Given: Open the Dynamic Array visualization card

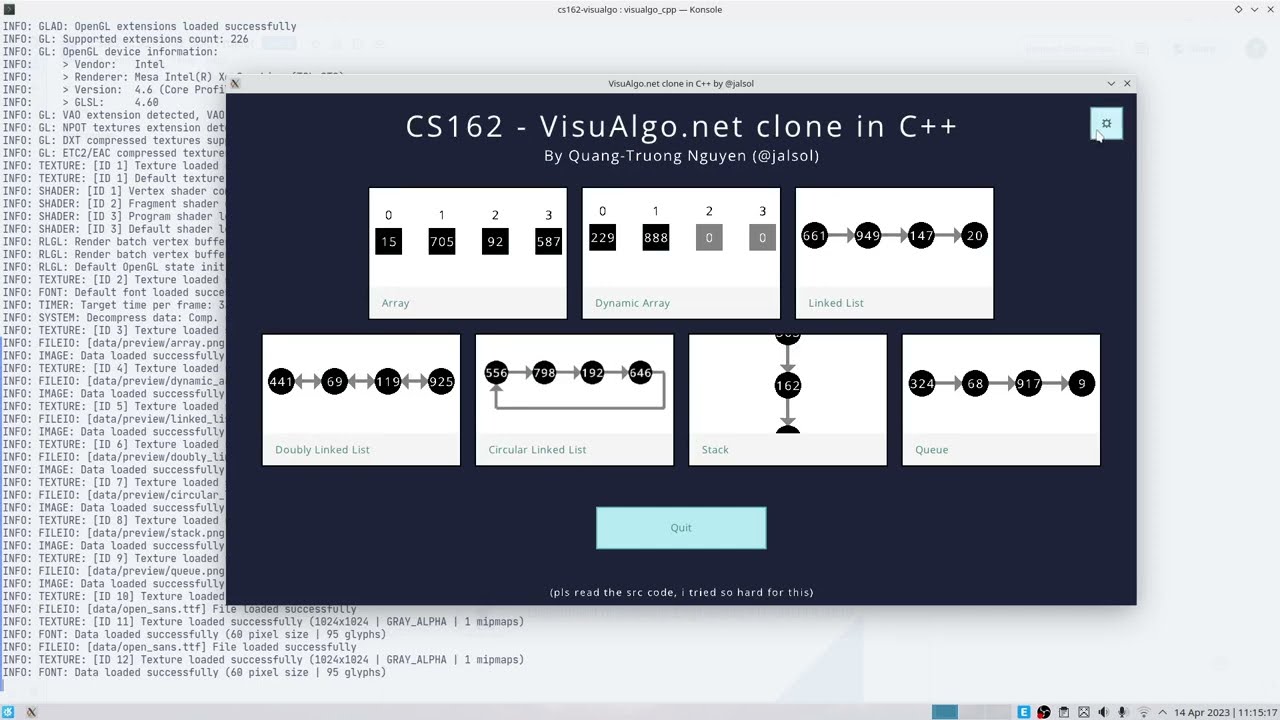Looking at the screenshot, I should pyautogui.click(x=681, y=253).
